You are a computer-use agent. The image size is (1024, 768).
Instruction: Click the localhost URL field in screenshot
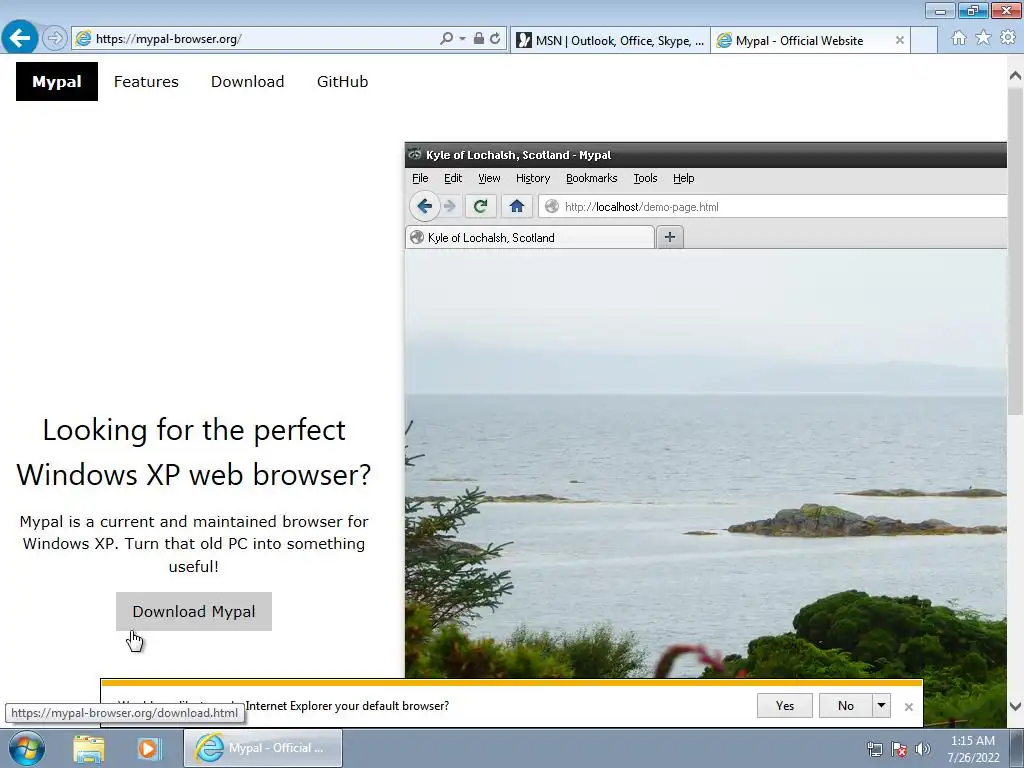click(x=773, y=206)
